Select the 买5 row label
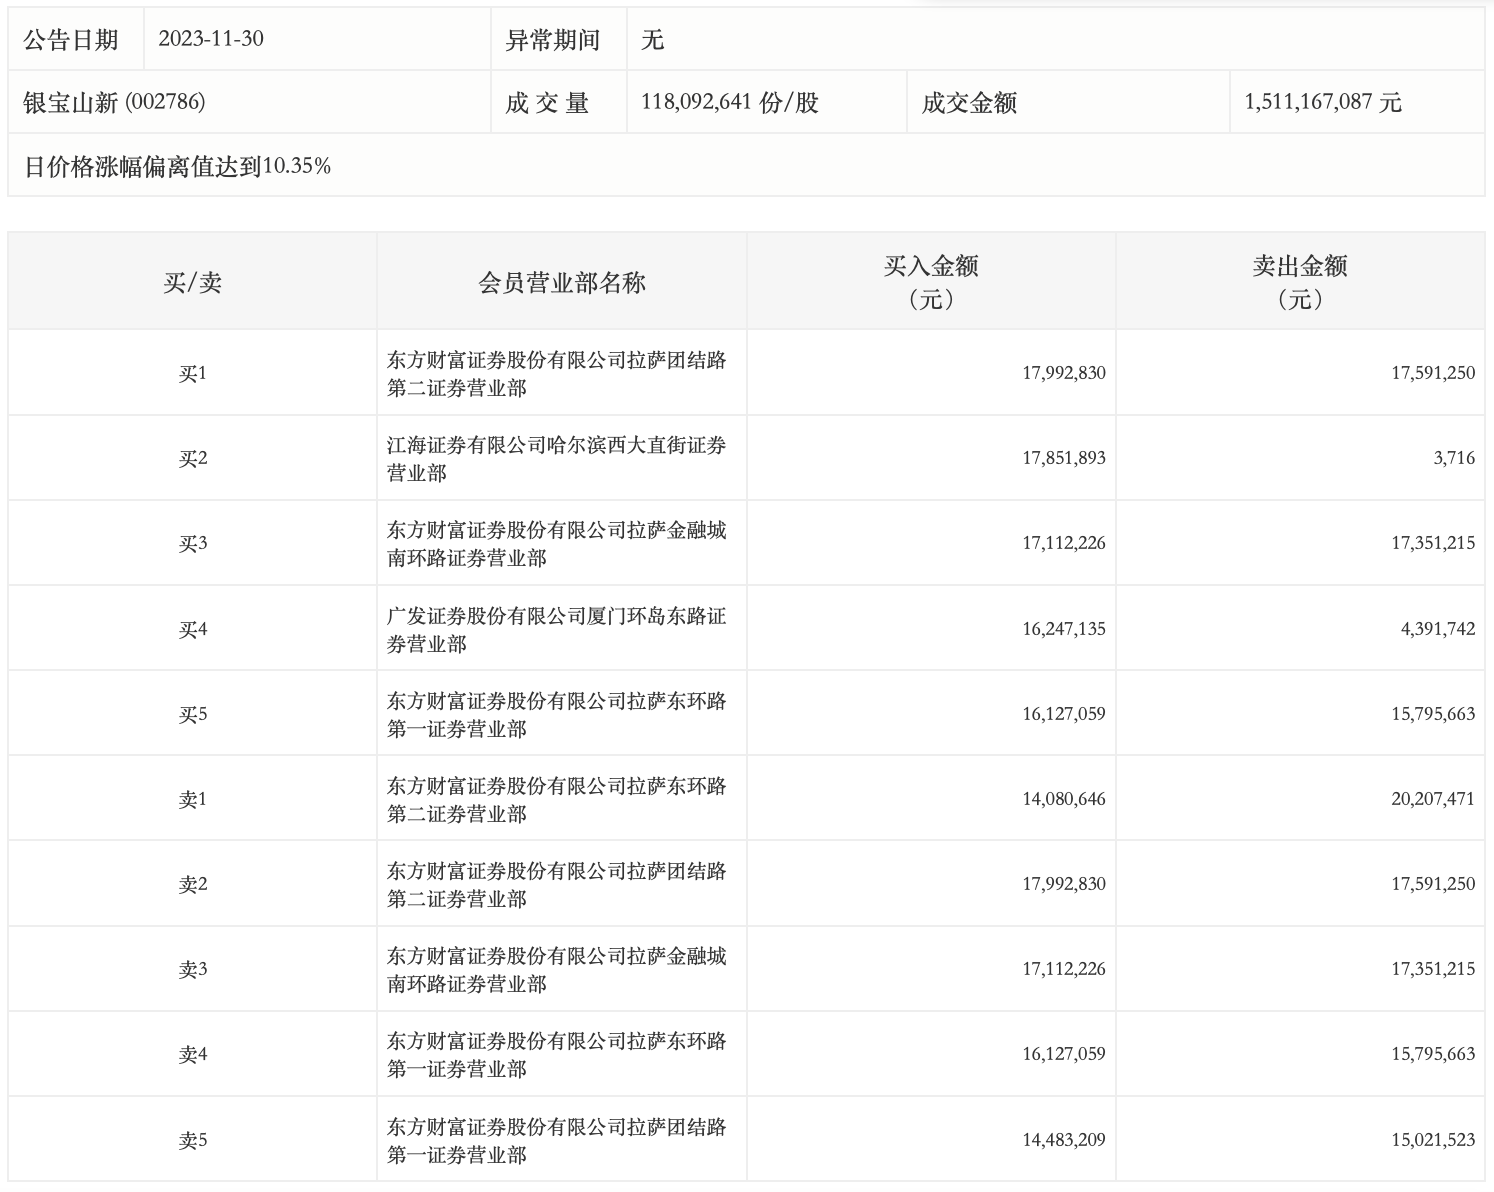 coord(192,715)
